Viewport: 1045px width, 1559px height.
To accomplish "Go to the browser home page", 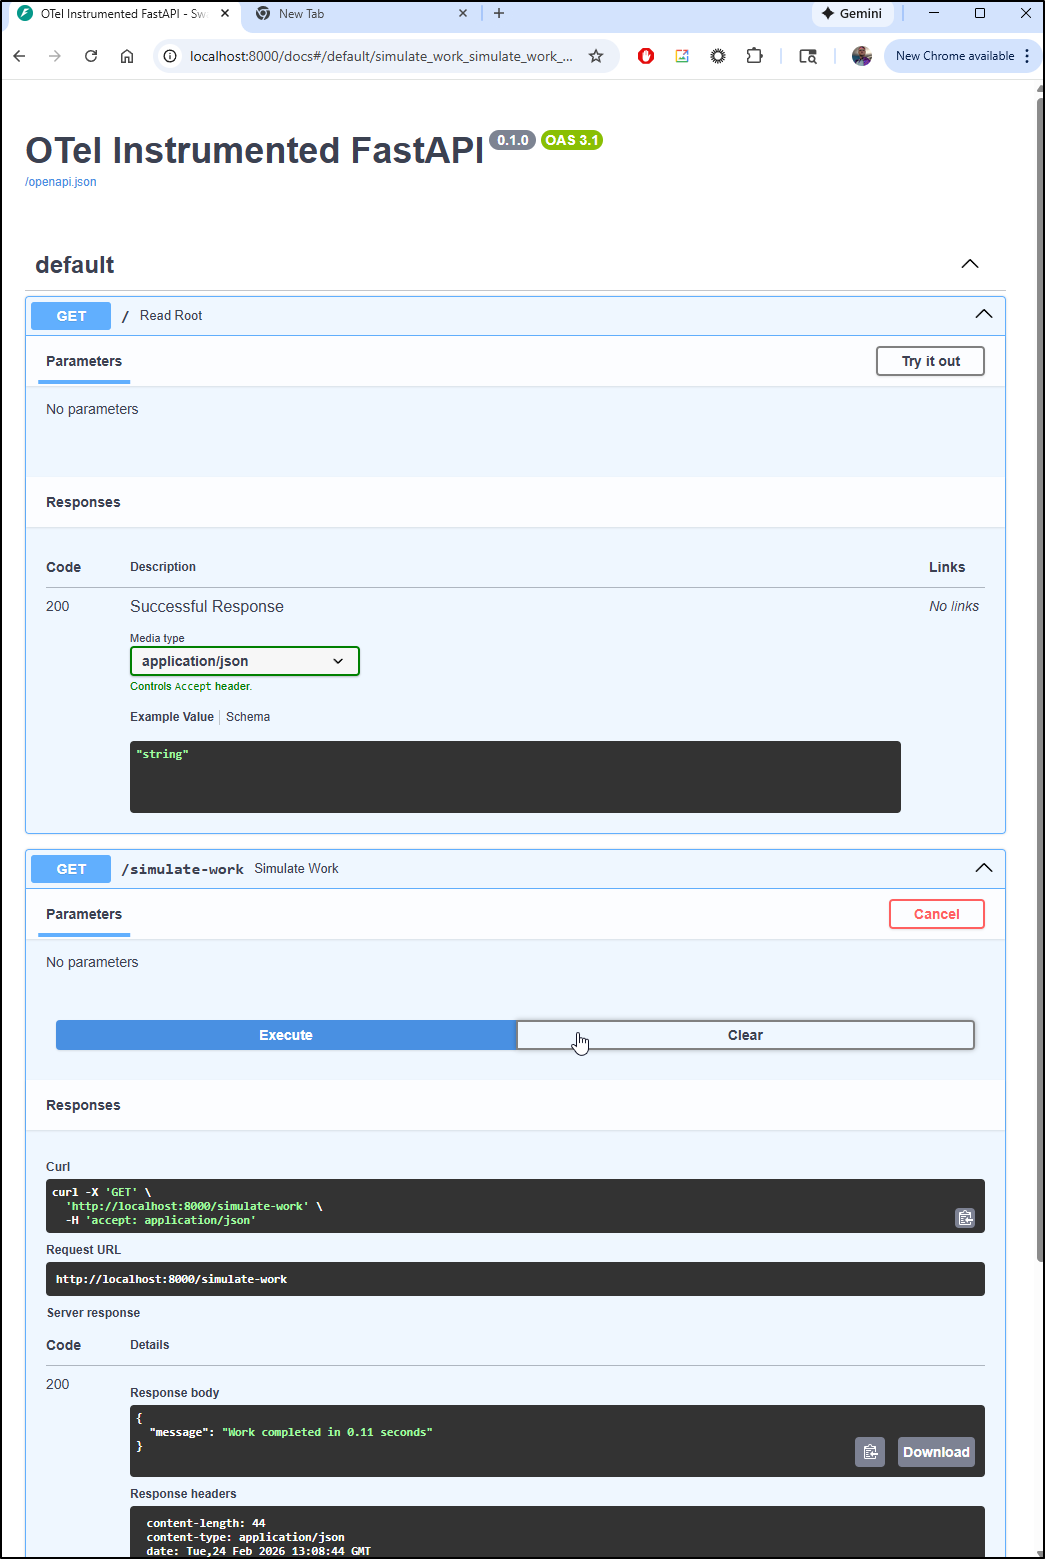I will click(x=127, y=56).
